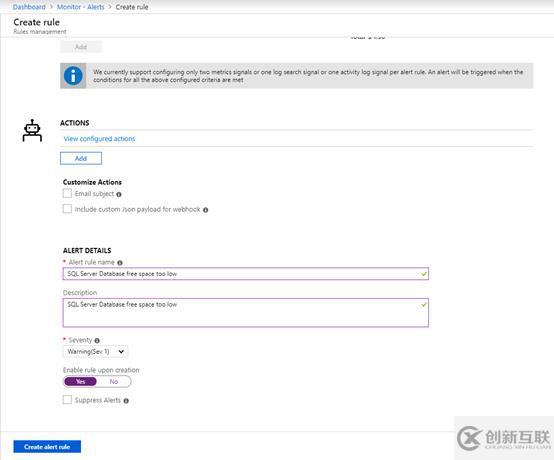Click info icon next to Suppress Alerts

[126, 401]
